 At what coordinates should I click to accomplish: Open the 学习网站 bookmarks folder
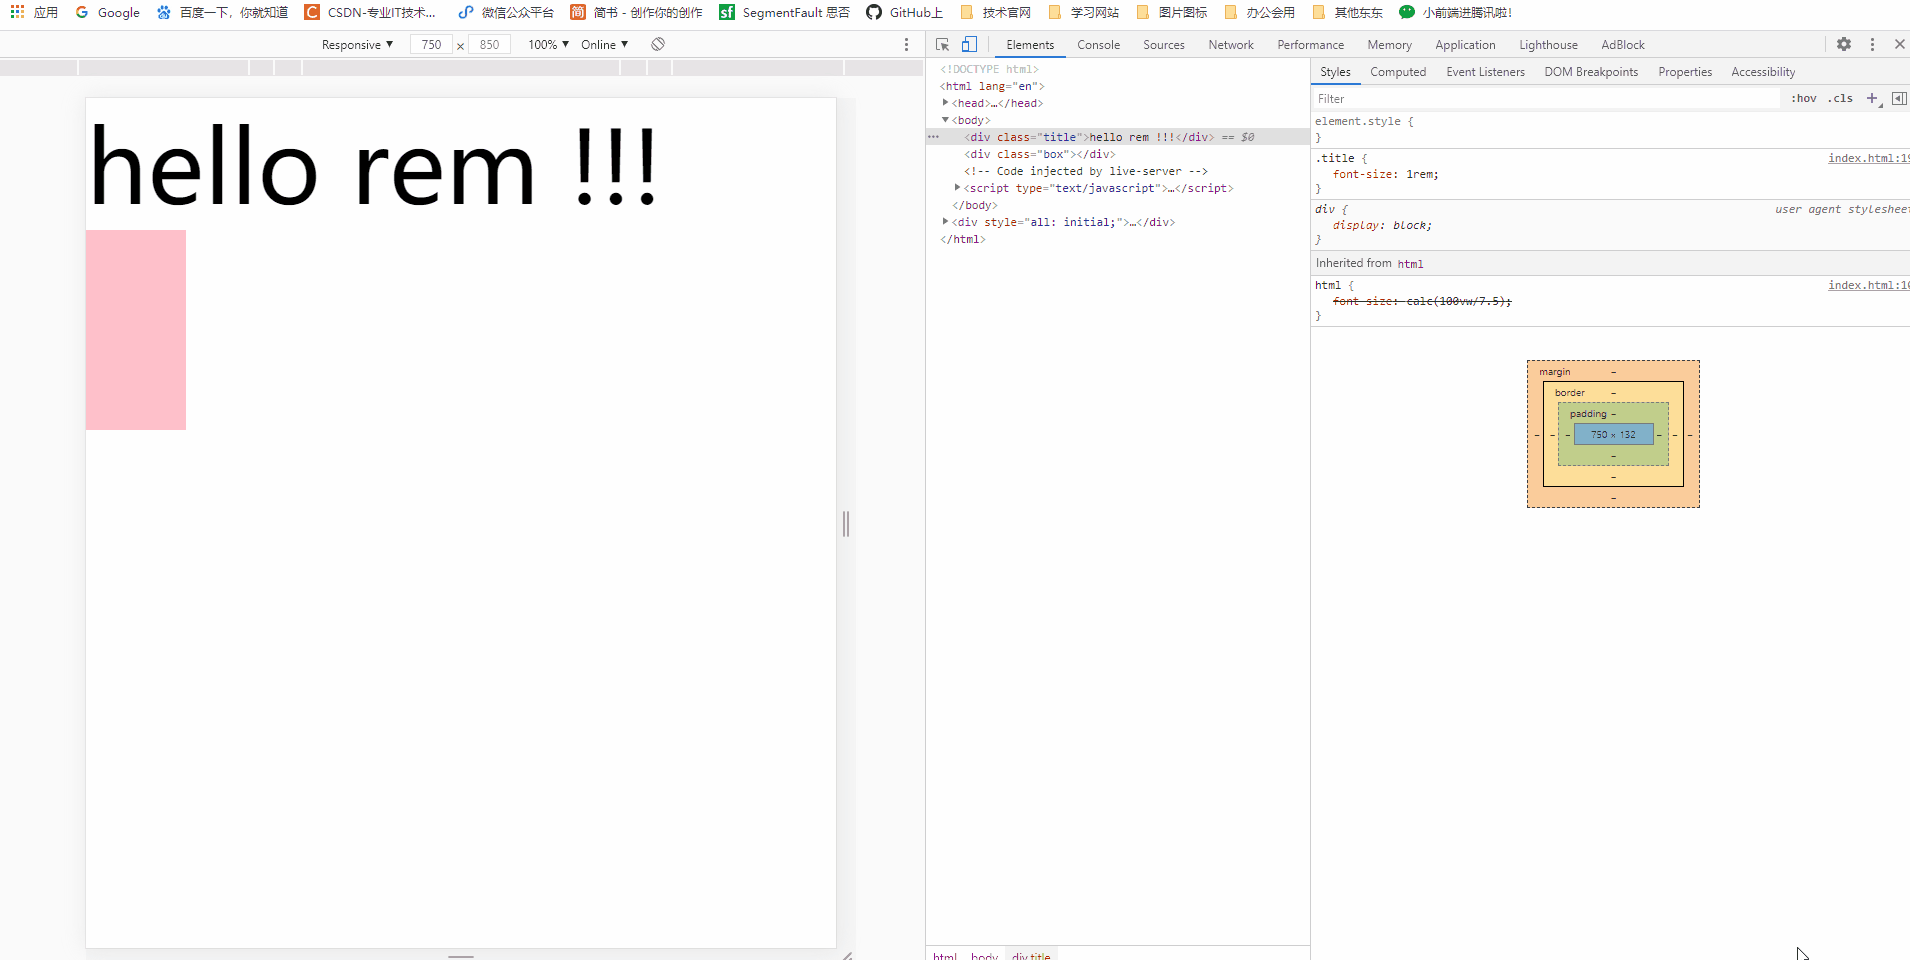point(1084,12)
